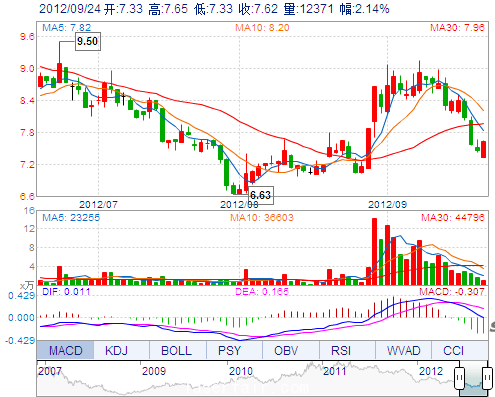This screenshot has height=397, width=495.
Task: Click the 6.63 low price label
Action: point(261,195)
